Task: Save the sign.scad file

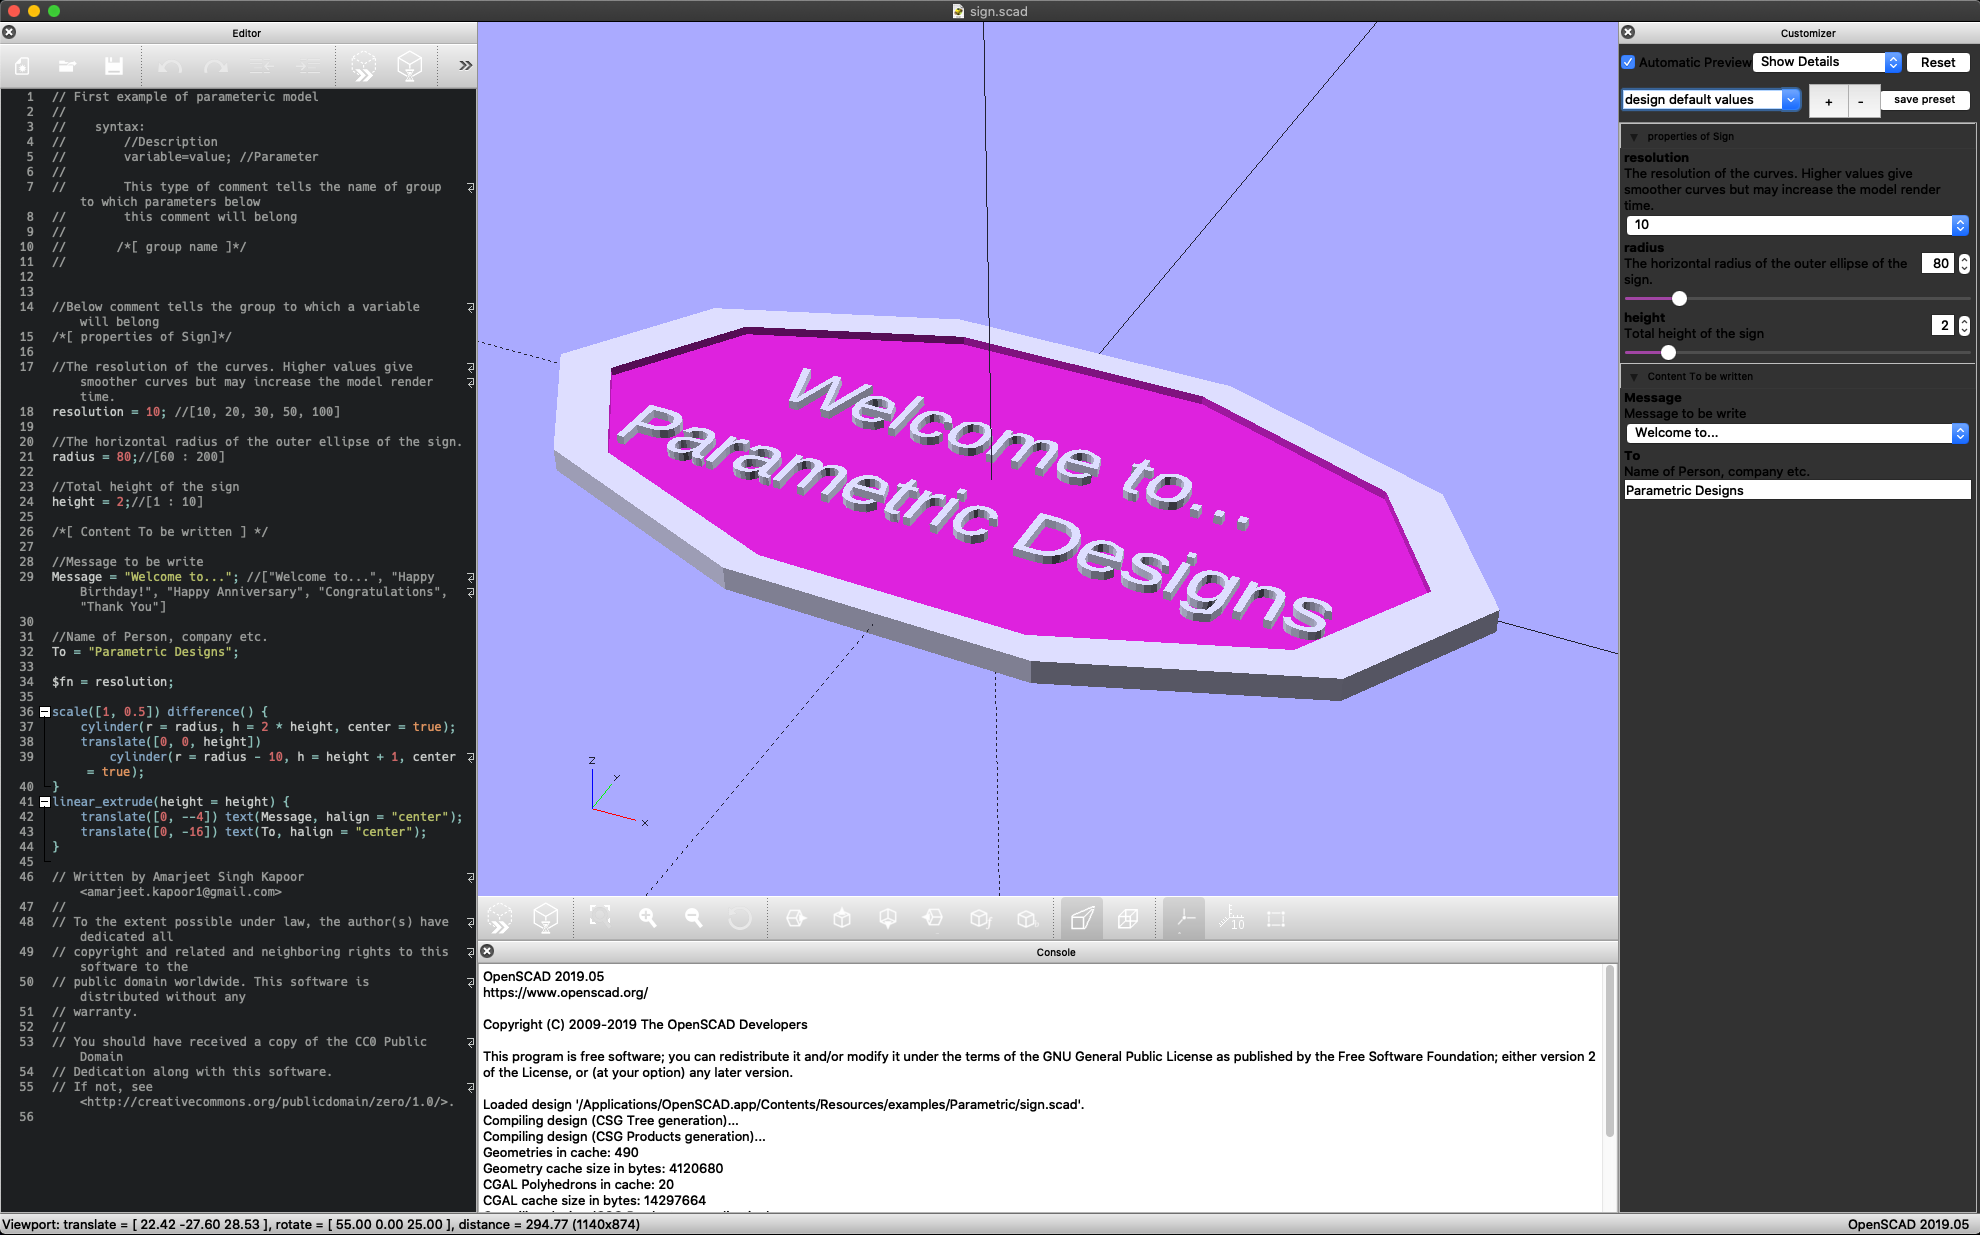Action: 113,66
